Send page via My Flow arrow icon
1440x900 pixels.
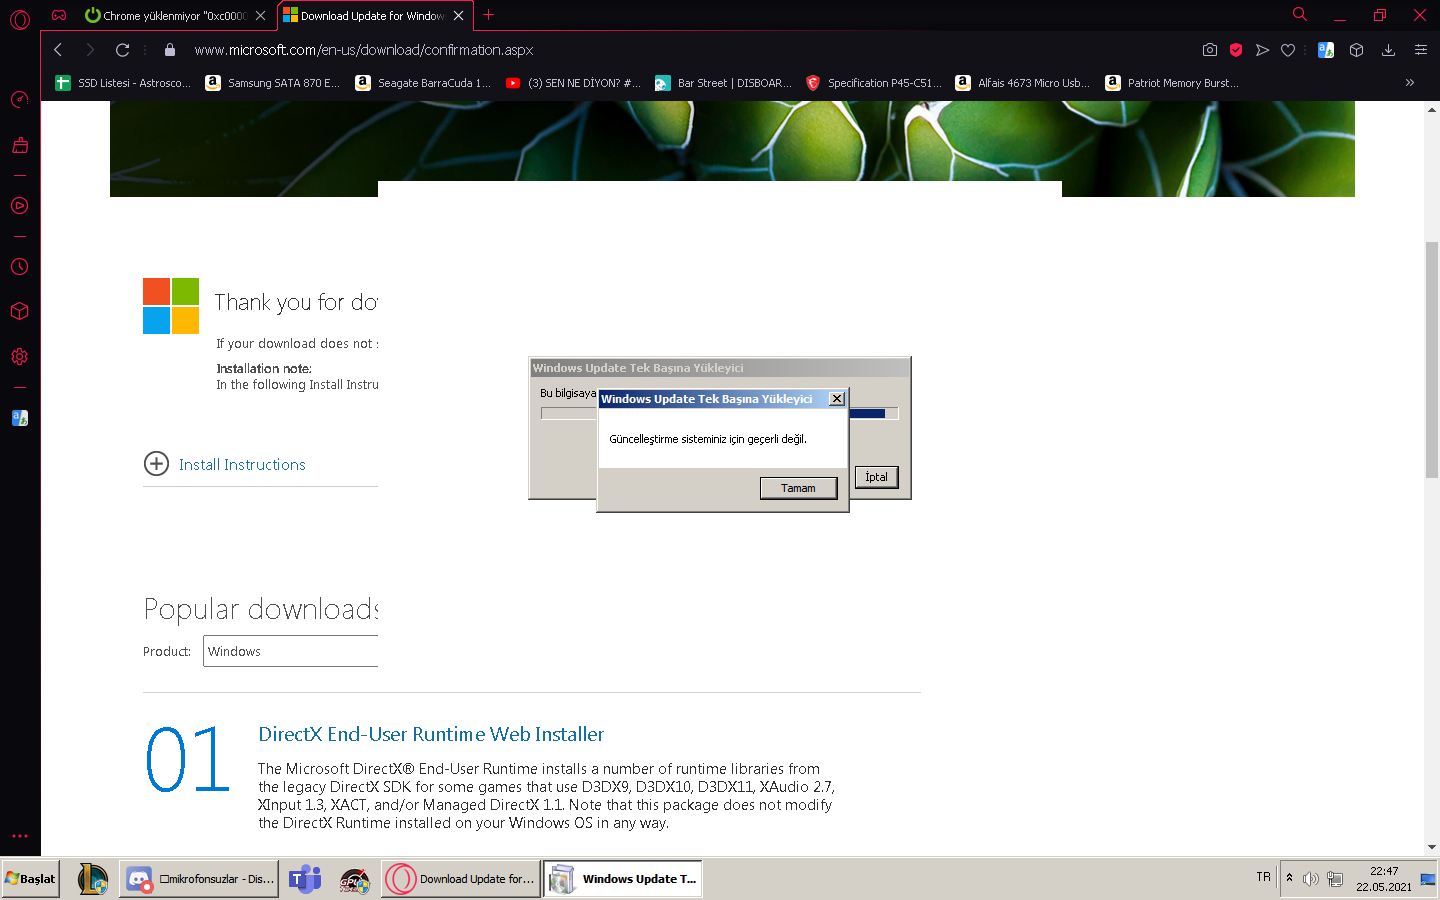point(1262,50)
